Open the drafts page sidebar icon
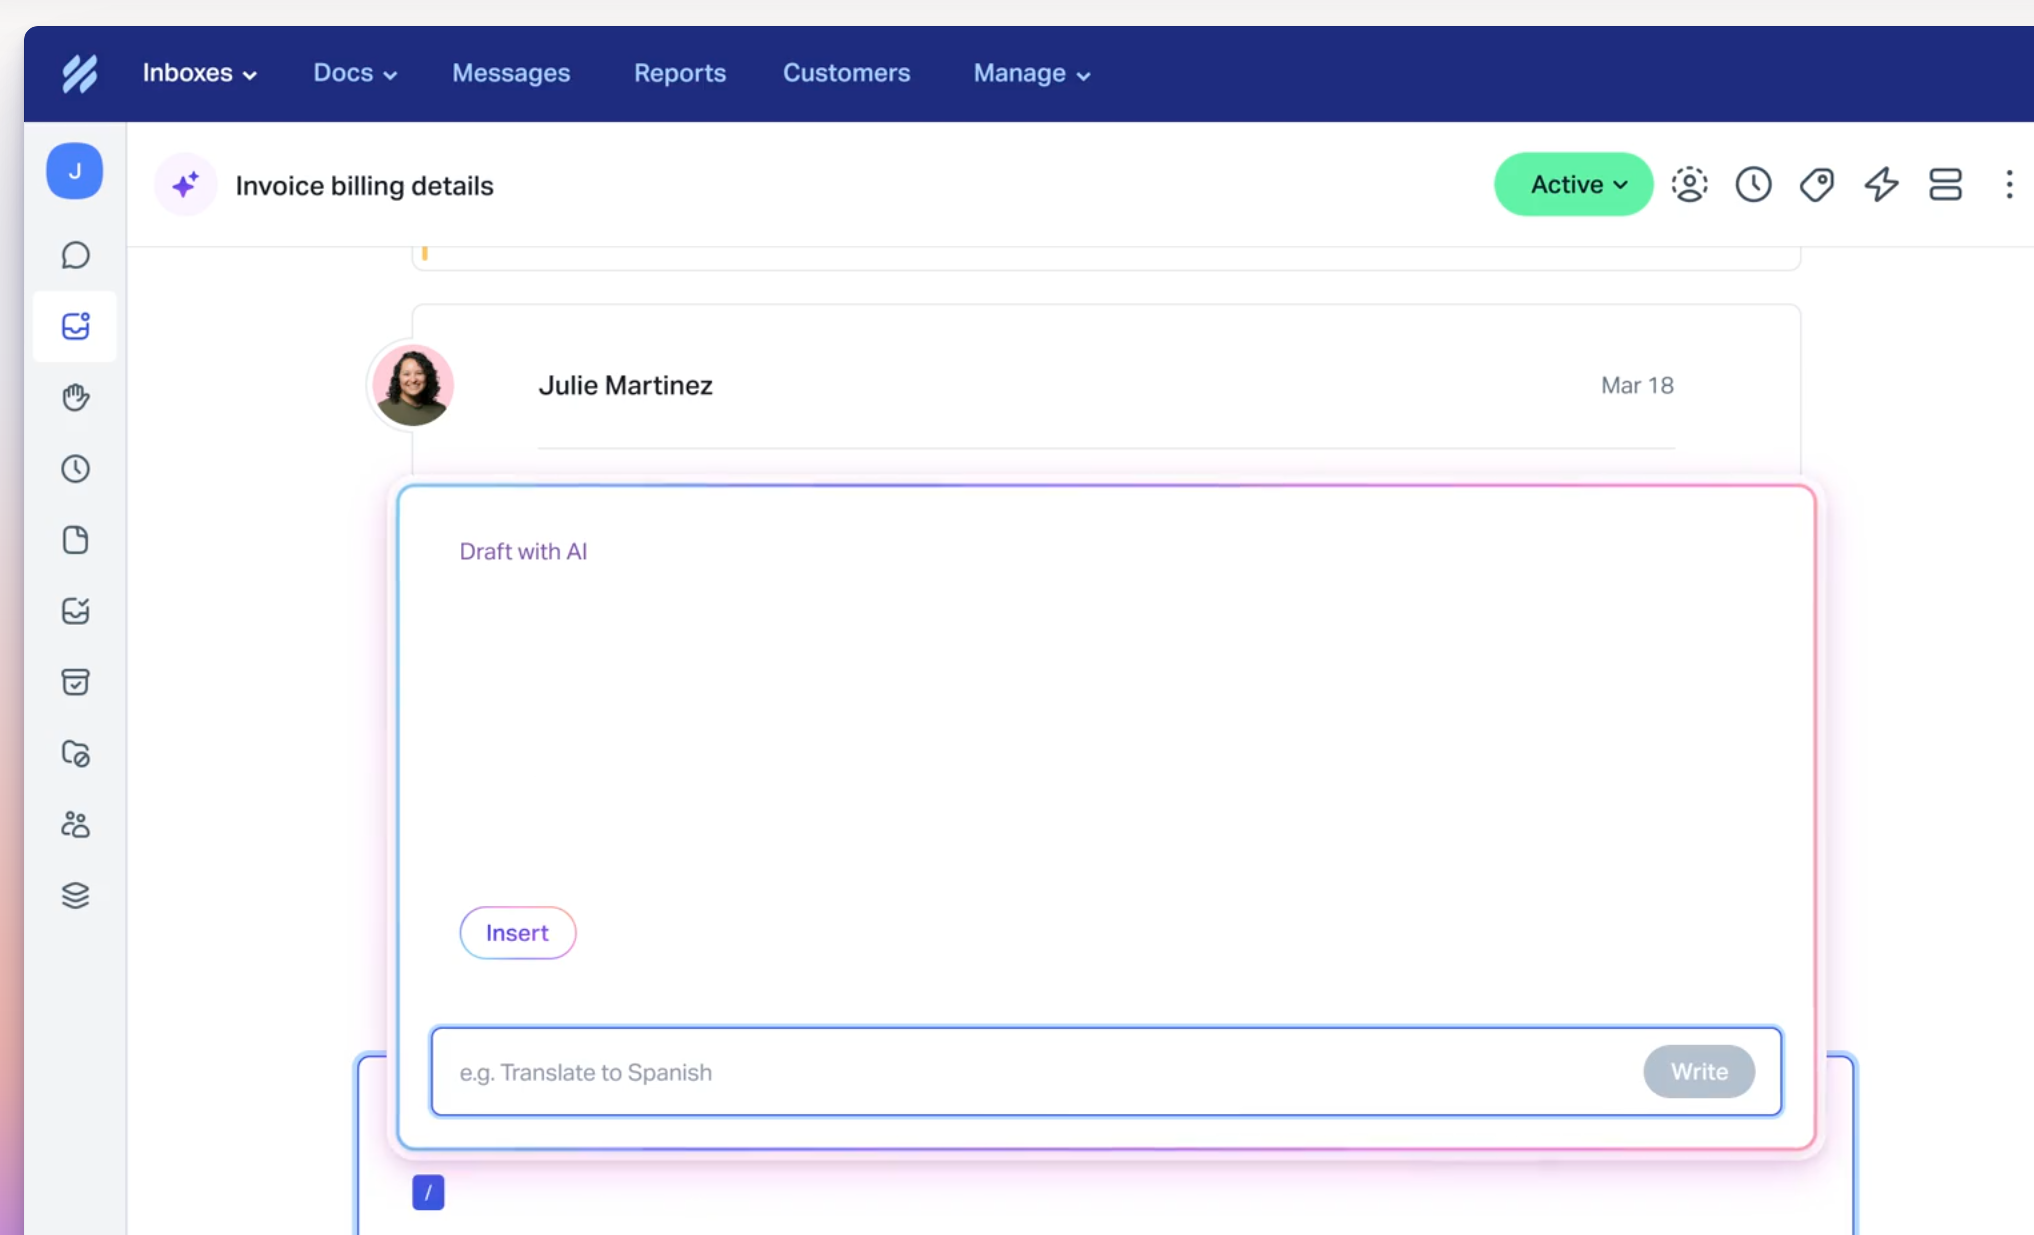Viewport: 2034px width, 1235px height. coord(75,540)
